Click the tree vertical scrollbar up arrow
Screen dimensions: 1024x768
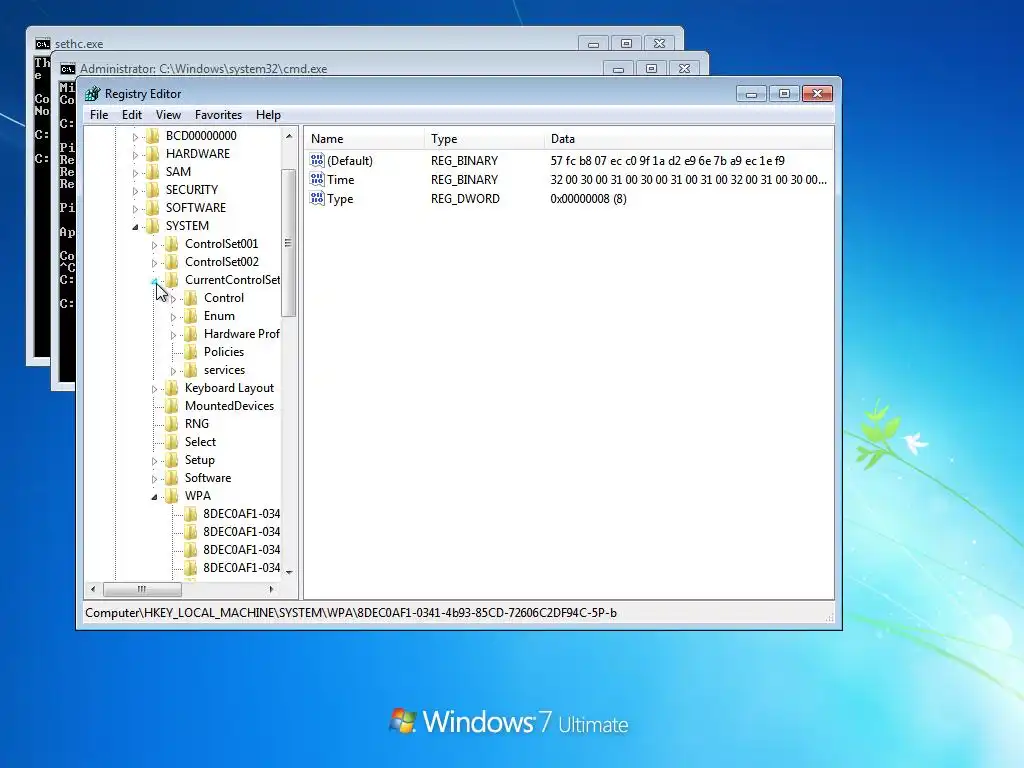coord(289,136)
